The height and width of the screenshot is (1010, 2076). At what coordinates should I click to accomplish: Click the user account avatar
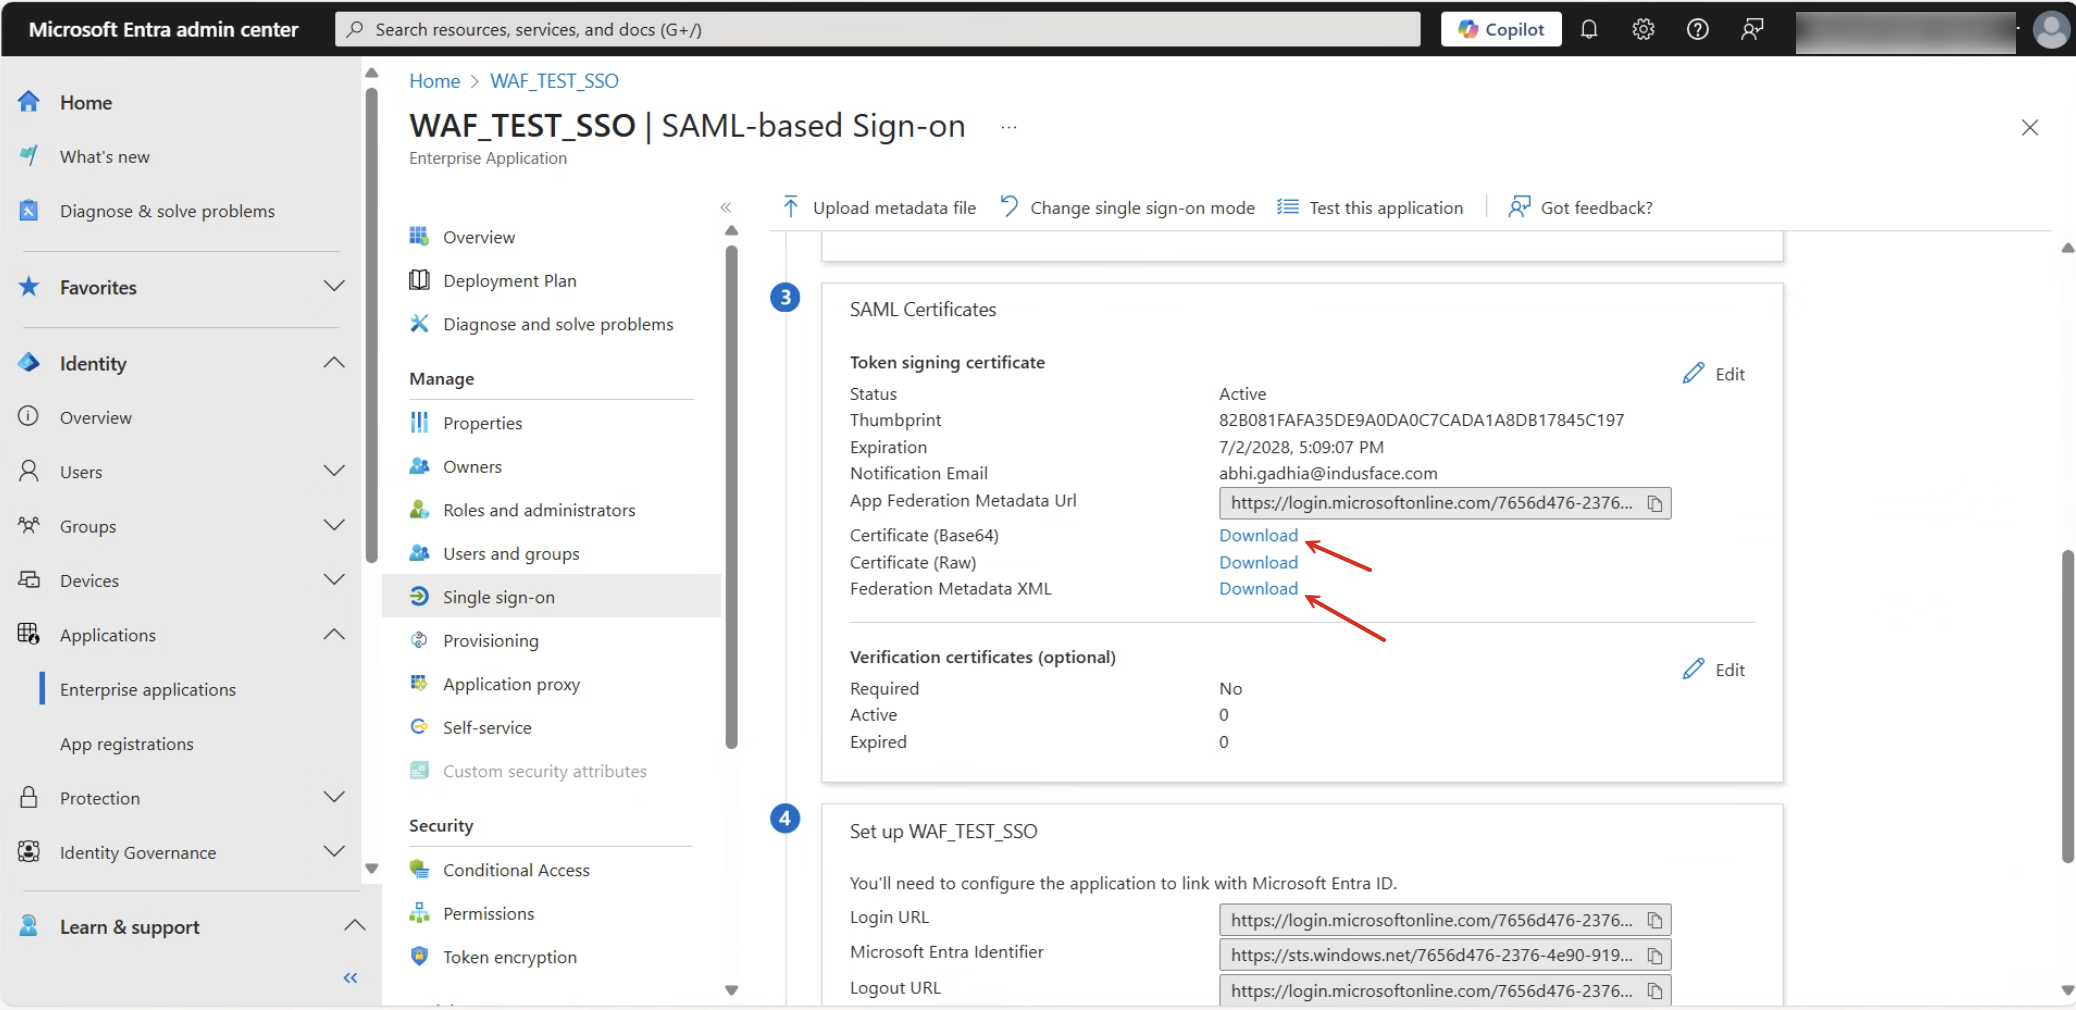tap(2051, 29)
